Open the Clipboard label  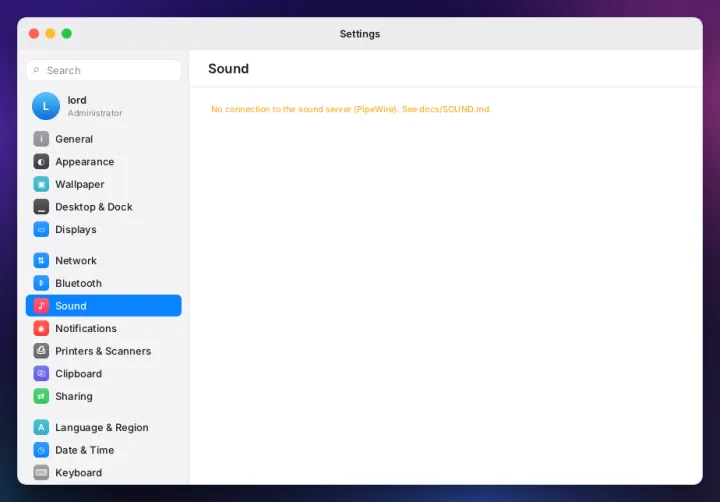pyautogui.click(x=79, y=373)
